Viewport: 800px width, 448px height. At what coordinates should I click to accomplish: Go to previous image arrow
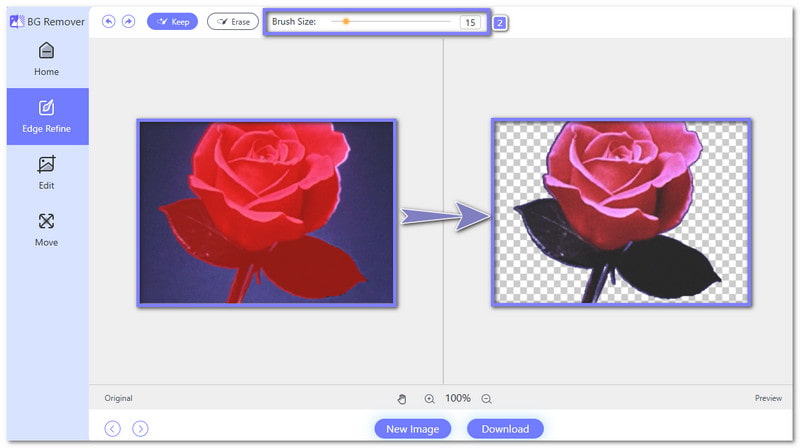point(113,428)
